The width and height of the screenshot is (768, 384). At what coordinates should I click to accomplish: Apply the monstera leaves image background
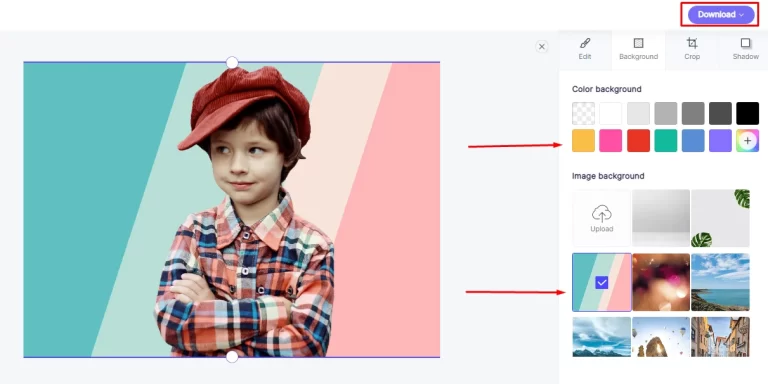click(720, 218)
